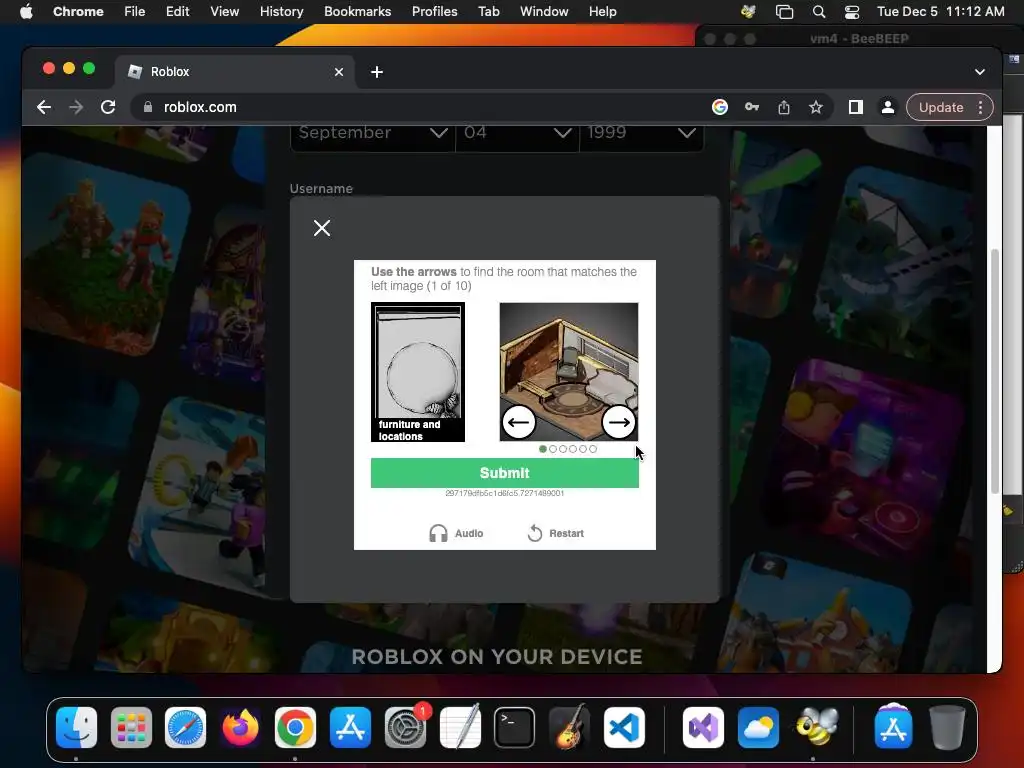Screen dimensions: 1024x768
Task: Open the Profiles menu
Action: 434,11
